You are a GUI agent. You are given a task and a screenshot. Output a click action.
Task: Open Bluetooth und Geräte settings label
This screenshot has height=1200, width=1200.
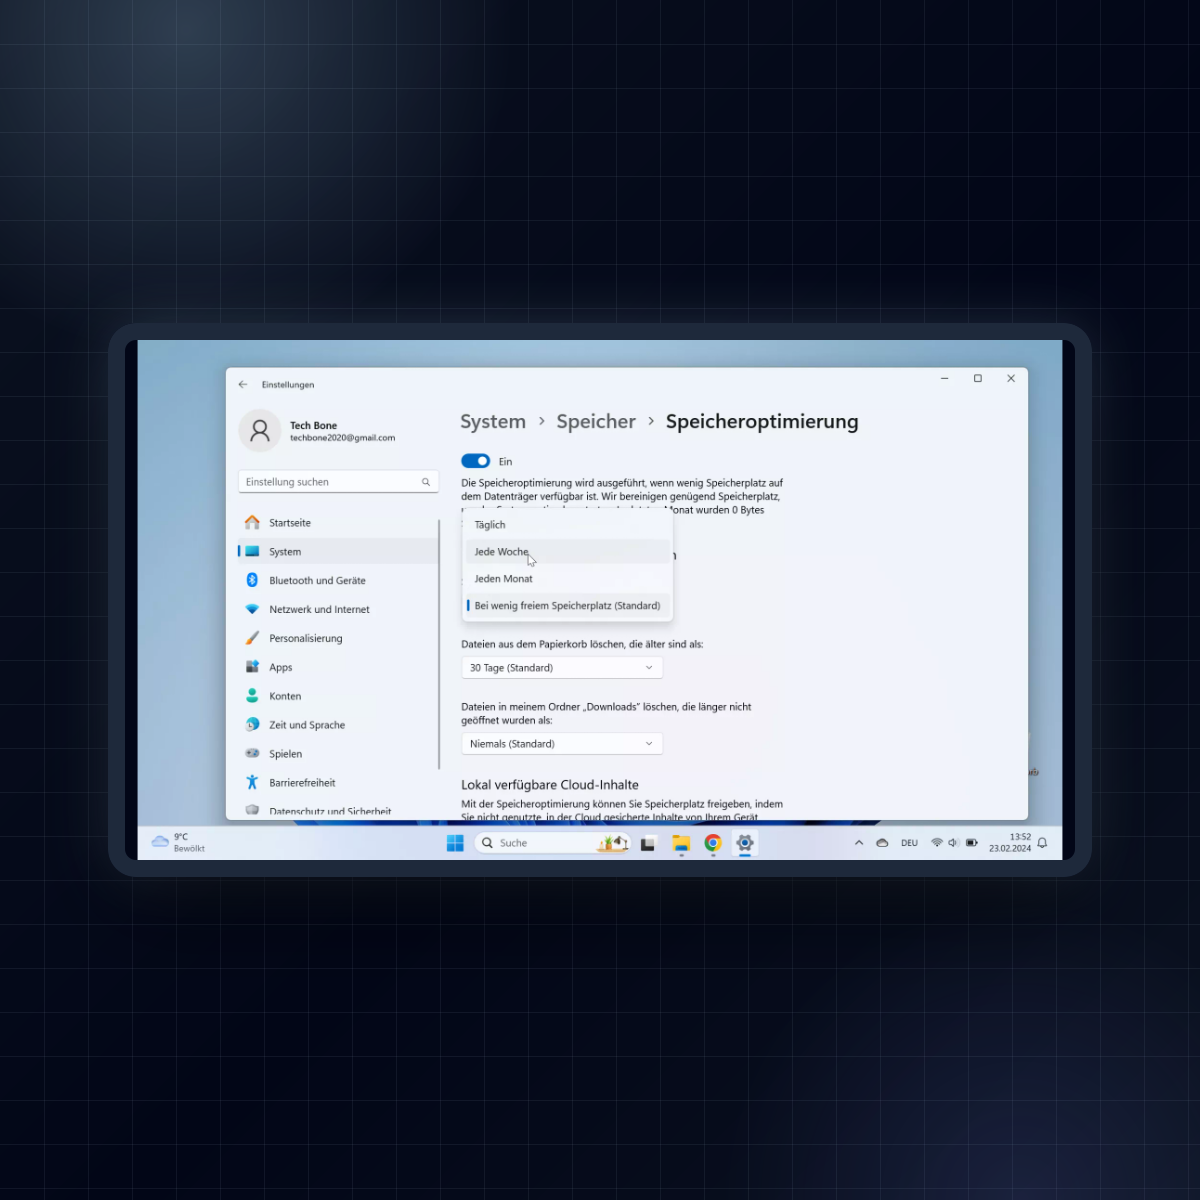tap(317, 581)
